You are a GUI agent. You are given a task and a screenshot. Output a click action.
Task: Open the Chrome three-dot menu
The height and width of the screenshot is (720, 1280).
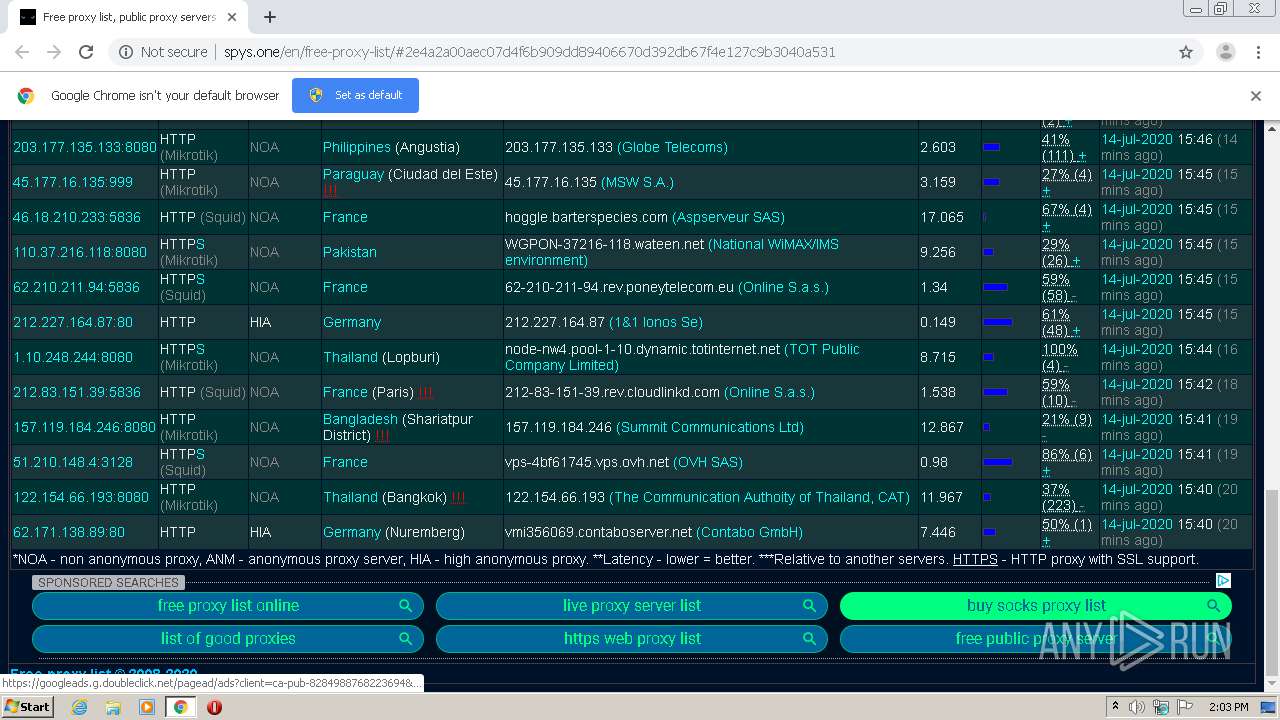[1257, 52]
